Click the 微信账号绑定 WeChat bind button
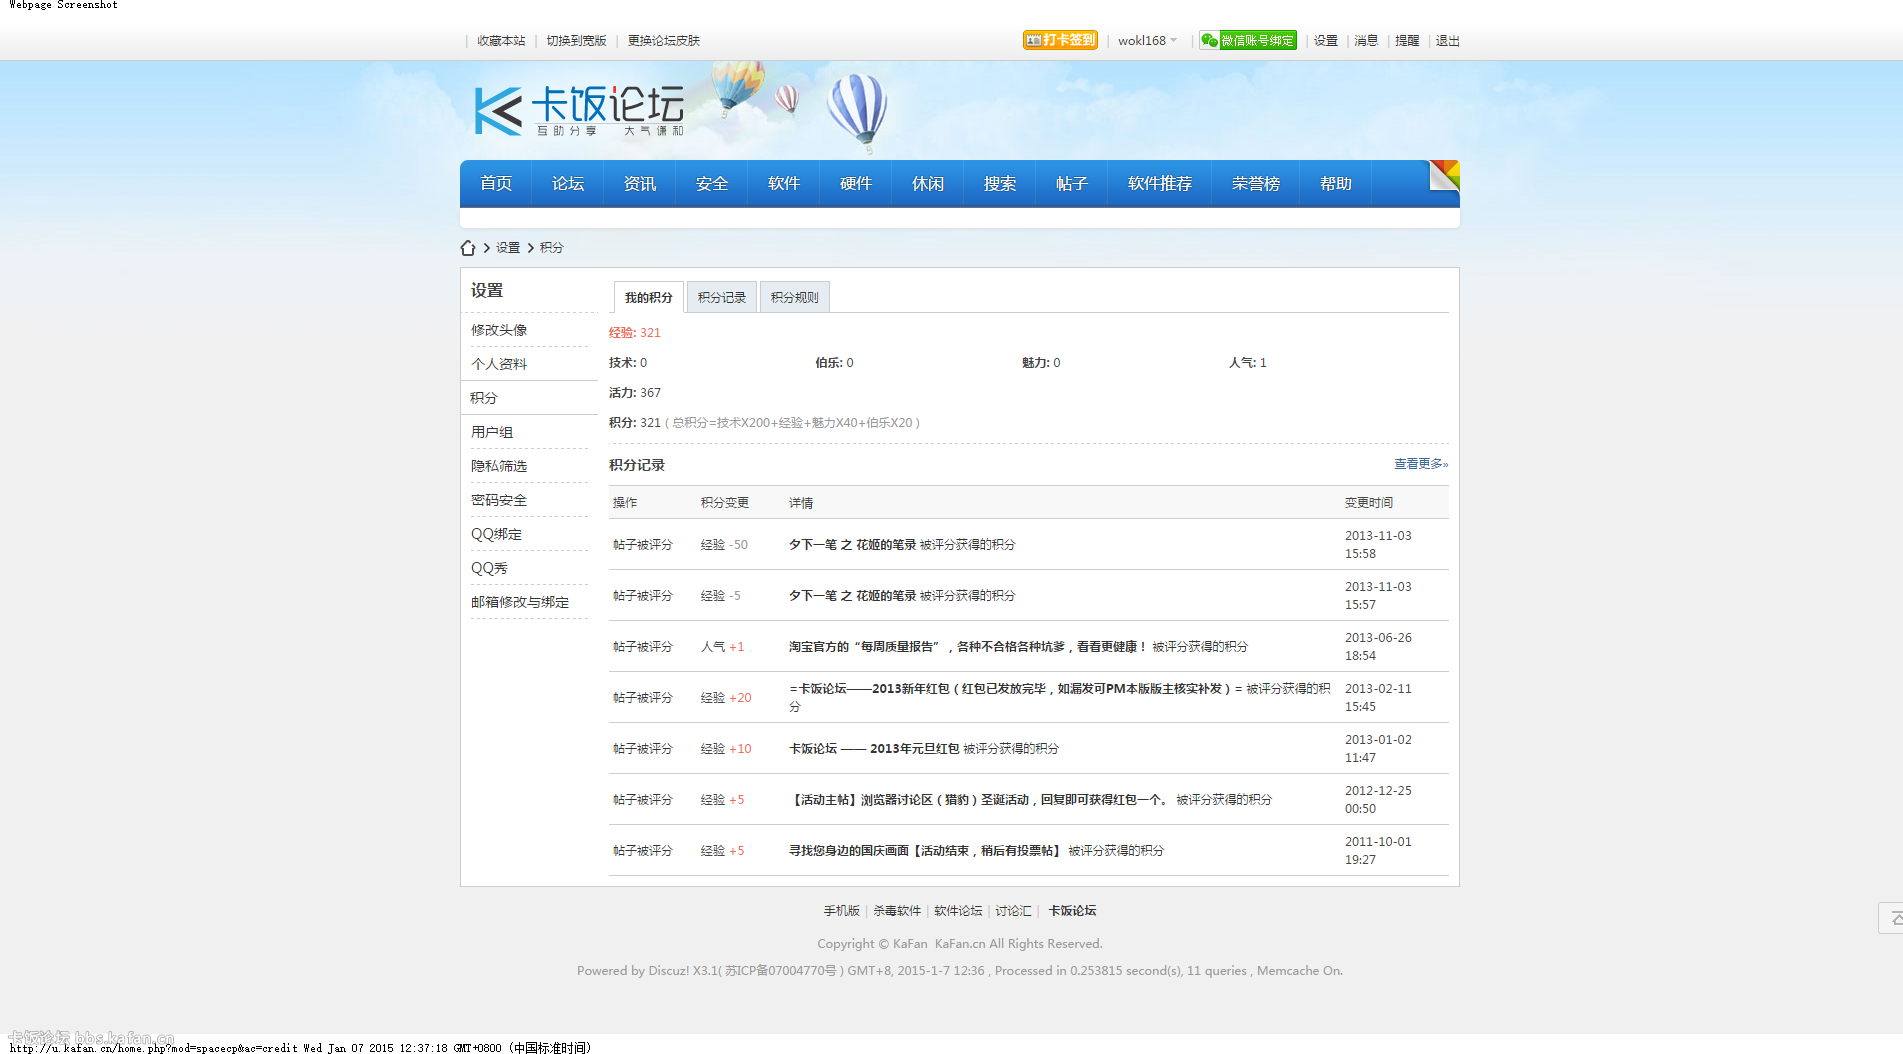Image resolution: width=1903 pixels, height=1054 pixels. 1248,40
